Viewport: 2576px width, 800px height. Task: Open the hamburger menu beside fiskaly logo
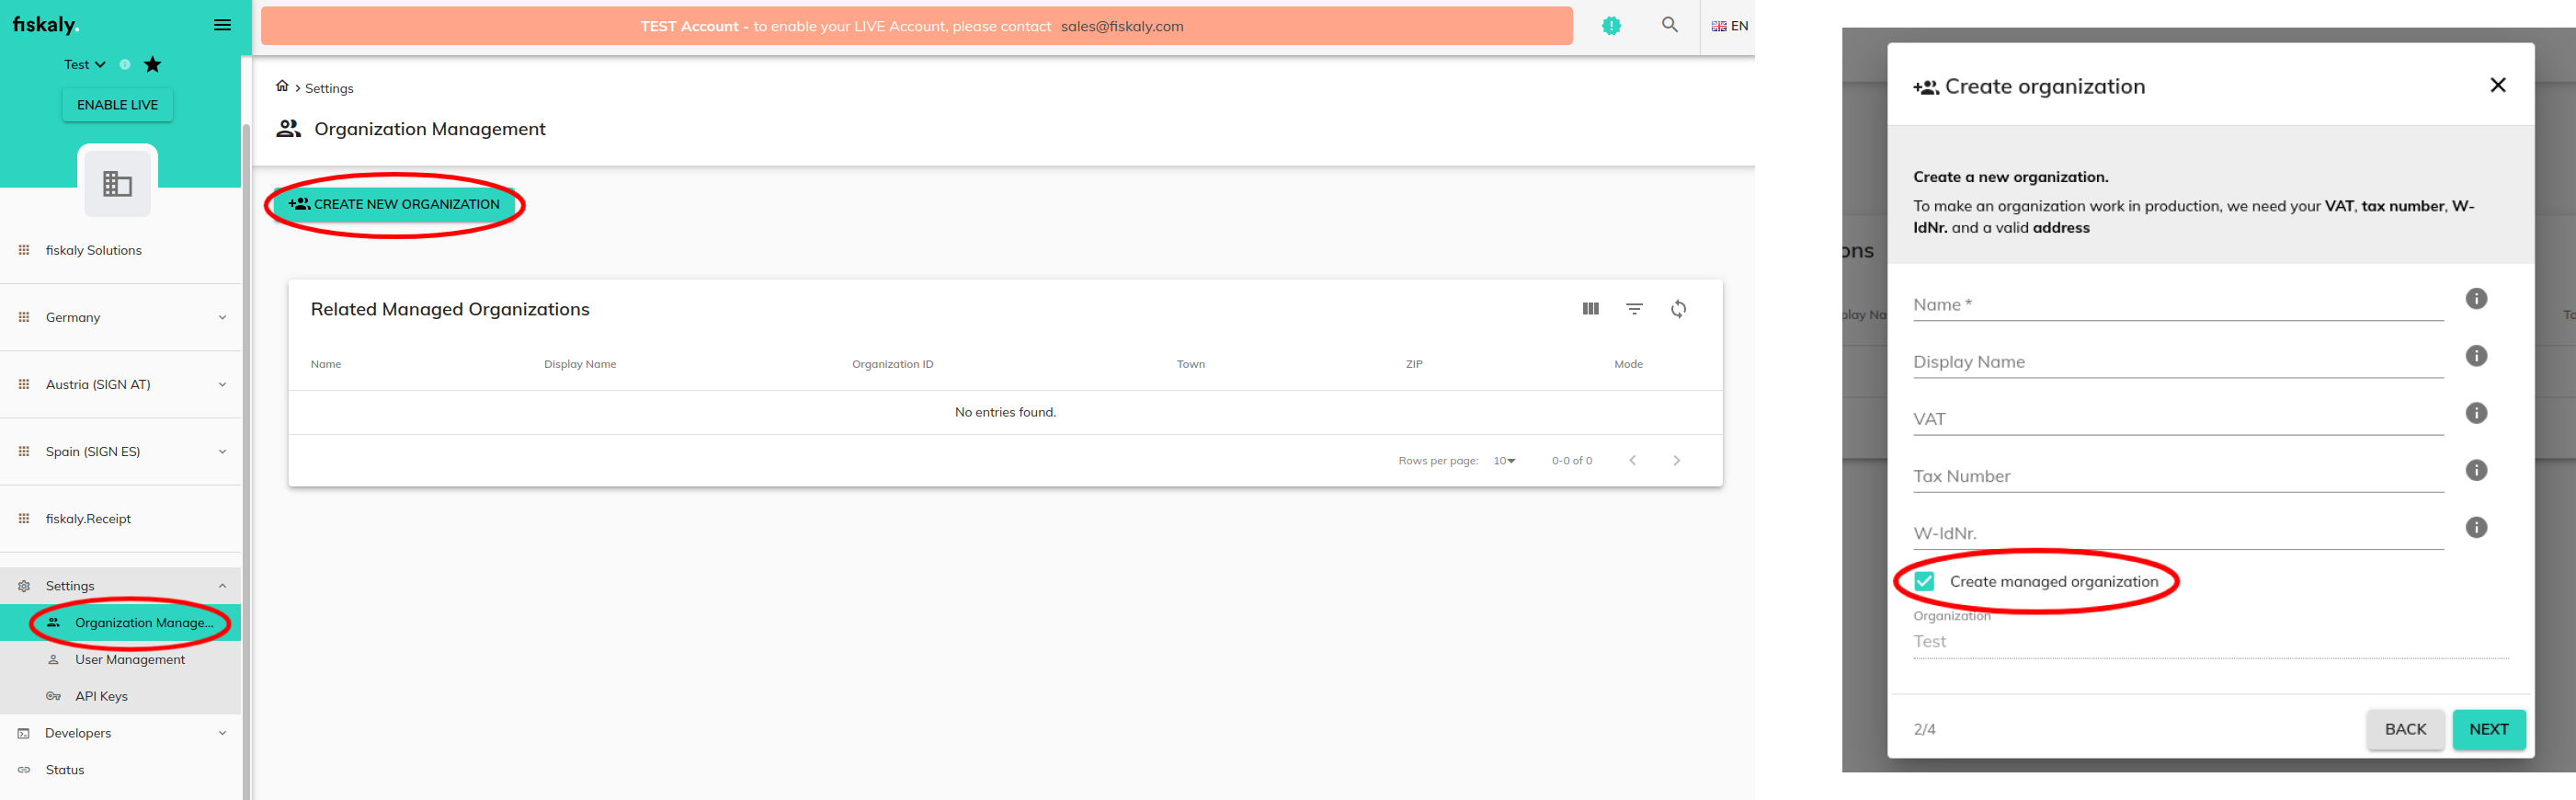(222, 25)
